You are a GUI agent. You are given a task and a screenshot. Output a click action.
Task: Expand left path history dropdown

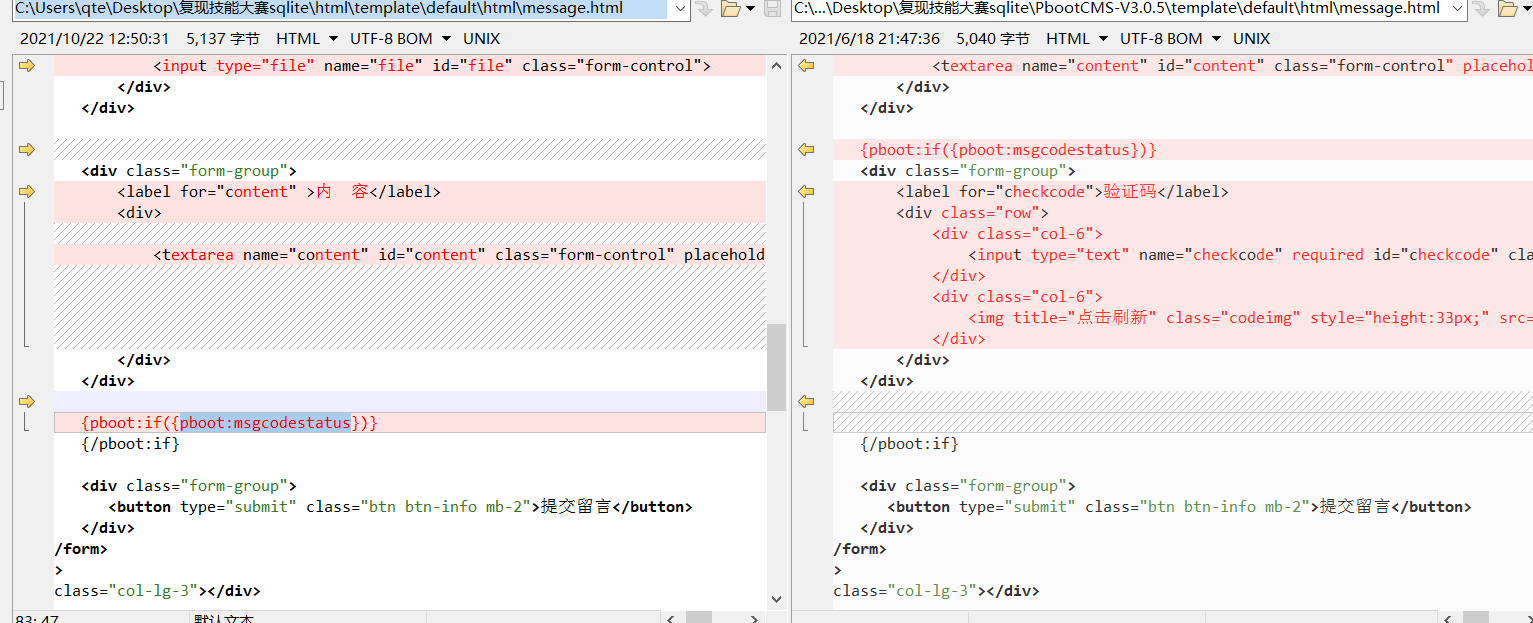(680, 9)
